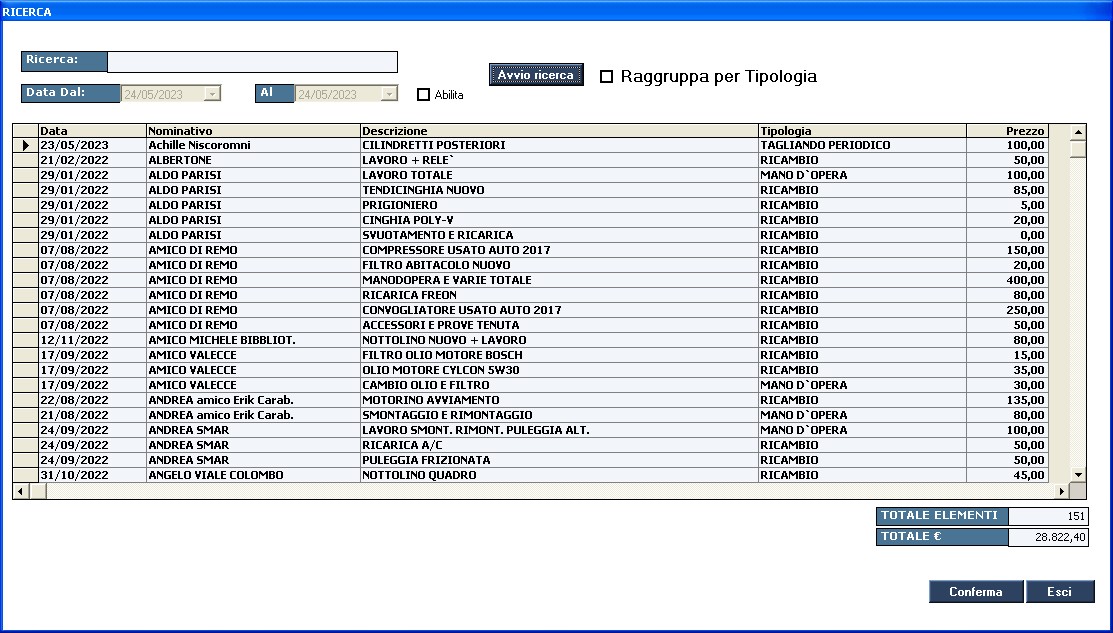Click the vertical scrollbar up arrow
This screenshot has width=1113, height=633.
pyautogui.click(x=1077, y=132)
